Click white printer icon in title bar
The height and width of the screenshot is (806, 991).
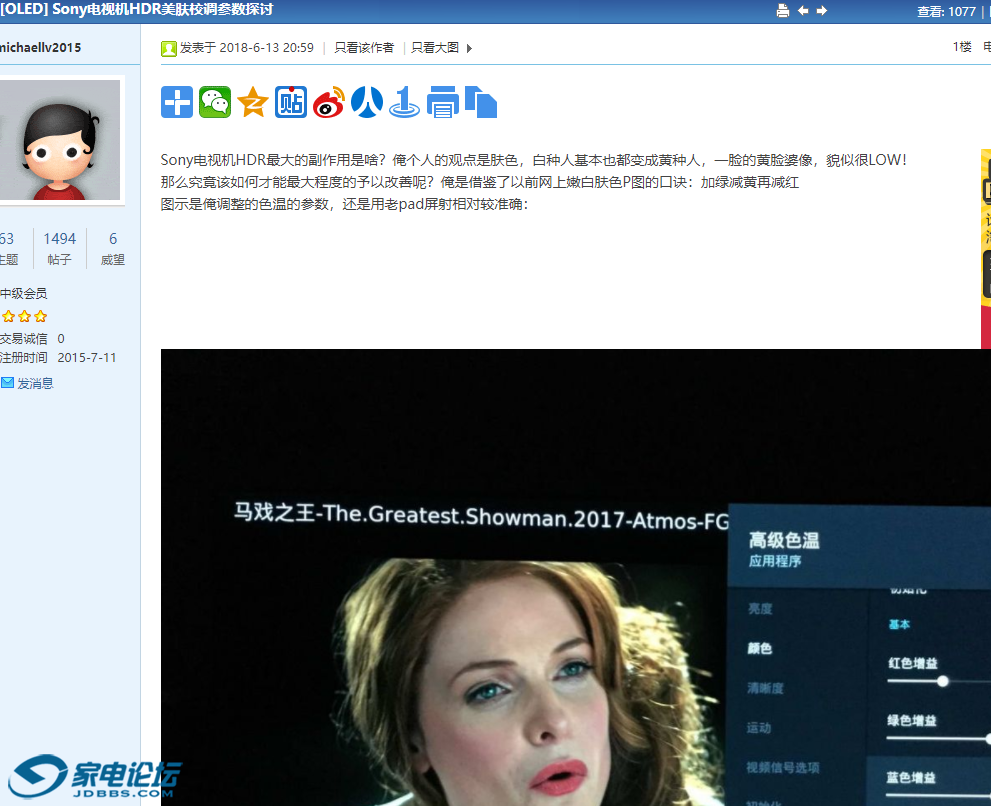point(783,11)
